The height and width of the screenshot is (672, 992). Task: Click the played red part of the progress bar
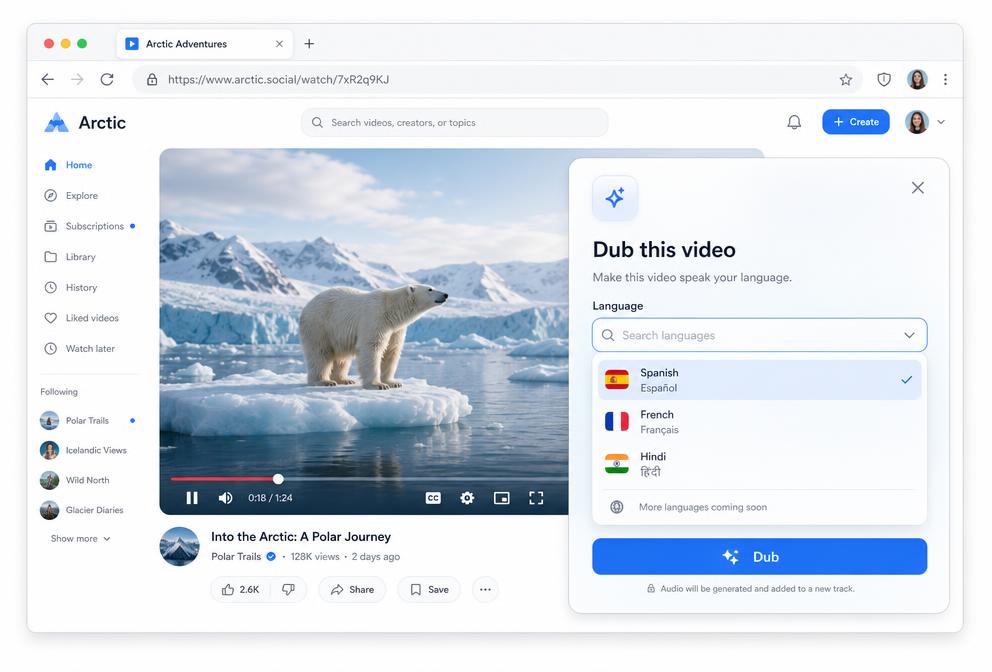click(x=223, y=479)
